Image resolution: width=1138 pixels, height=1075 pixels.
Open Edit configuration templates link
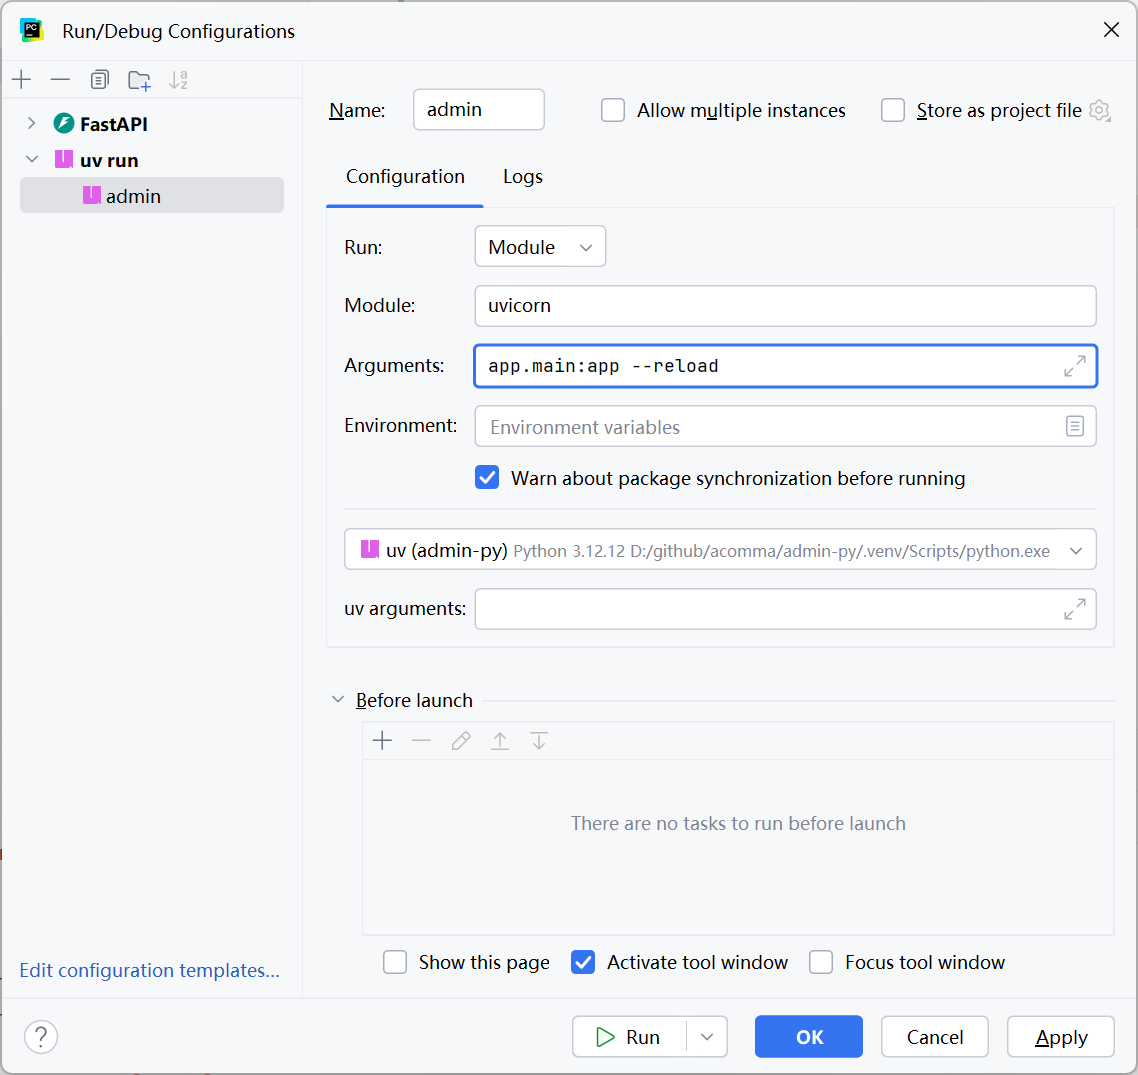coord(149,970)
